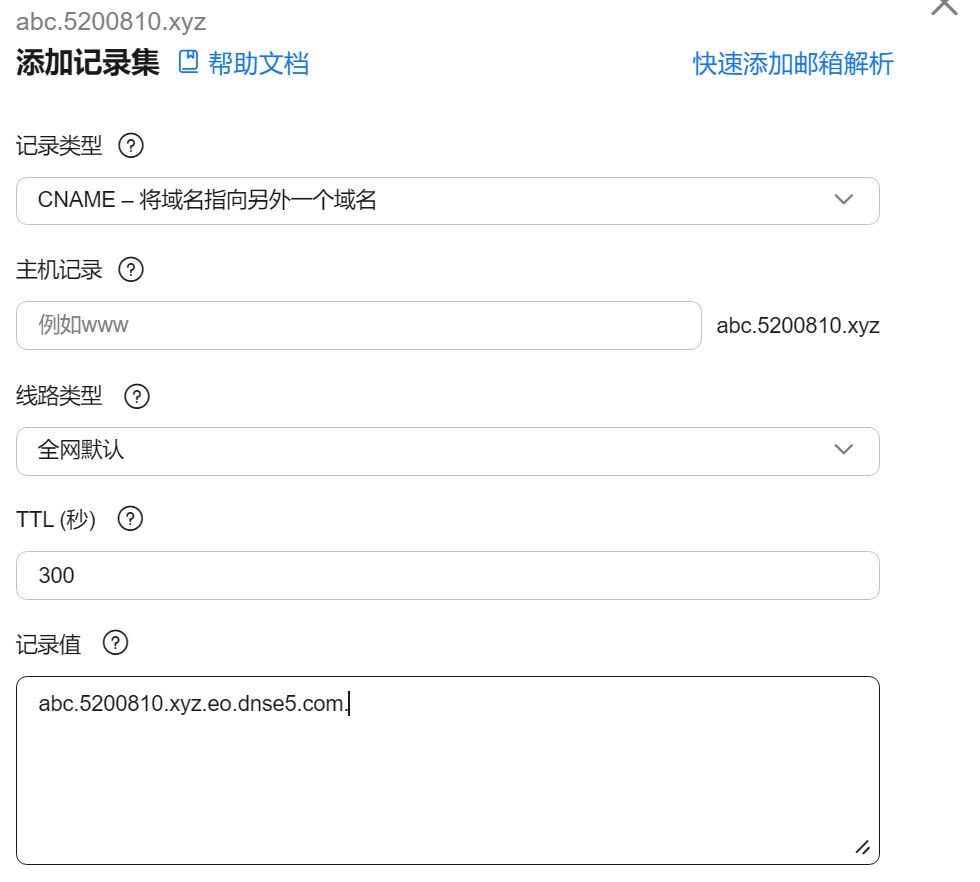Click the help icon next to 记录值
Viewport: 980px width, 882px height.
[x=116, y=644]
